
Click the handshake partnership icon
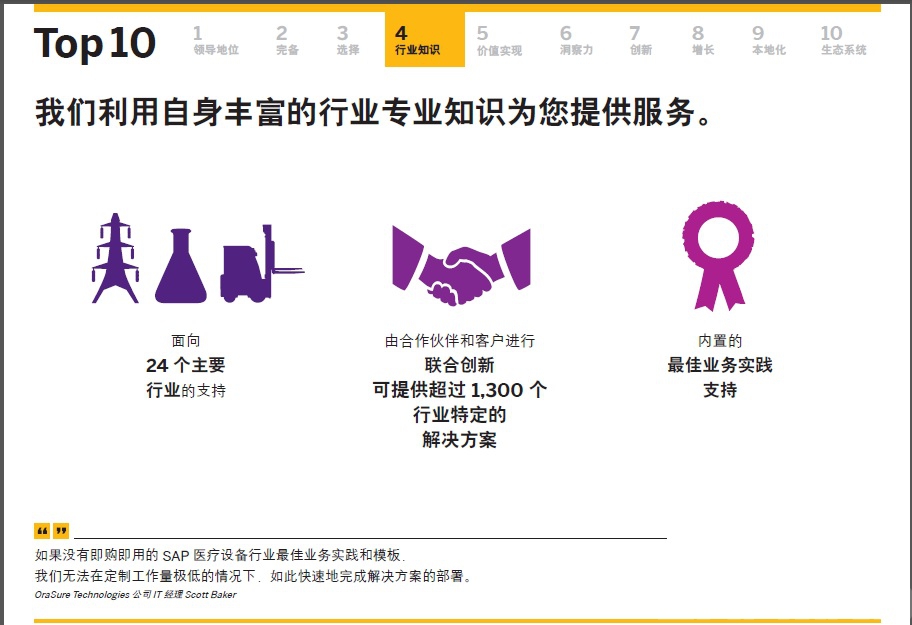coord(461,266)
